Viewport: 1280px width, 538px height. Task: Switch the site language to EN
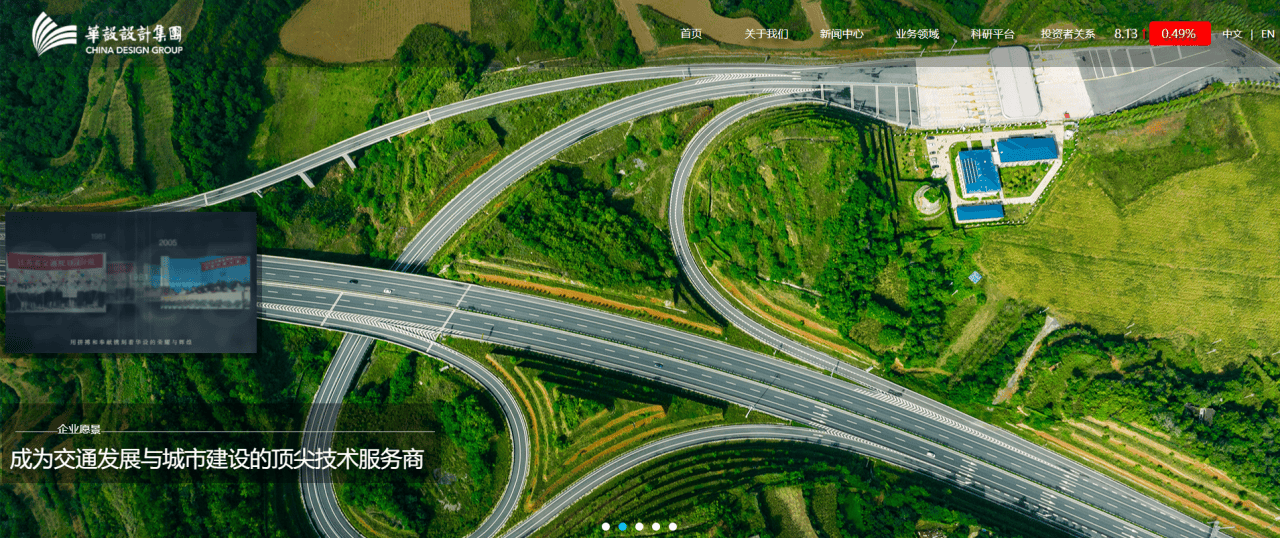click(x=1267, y=34)
